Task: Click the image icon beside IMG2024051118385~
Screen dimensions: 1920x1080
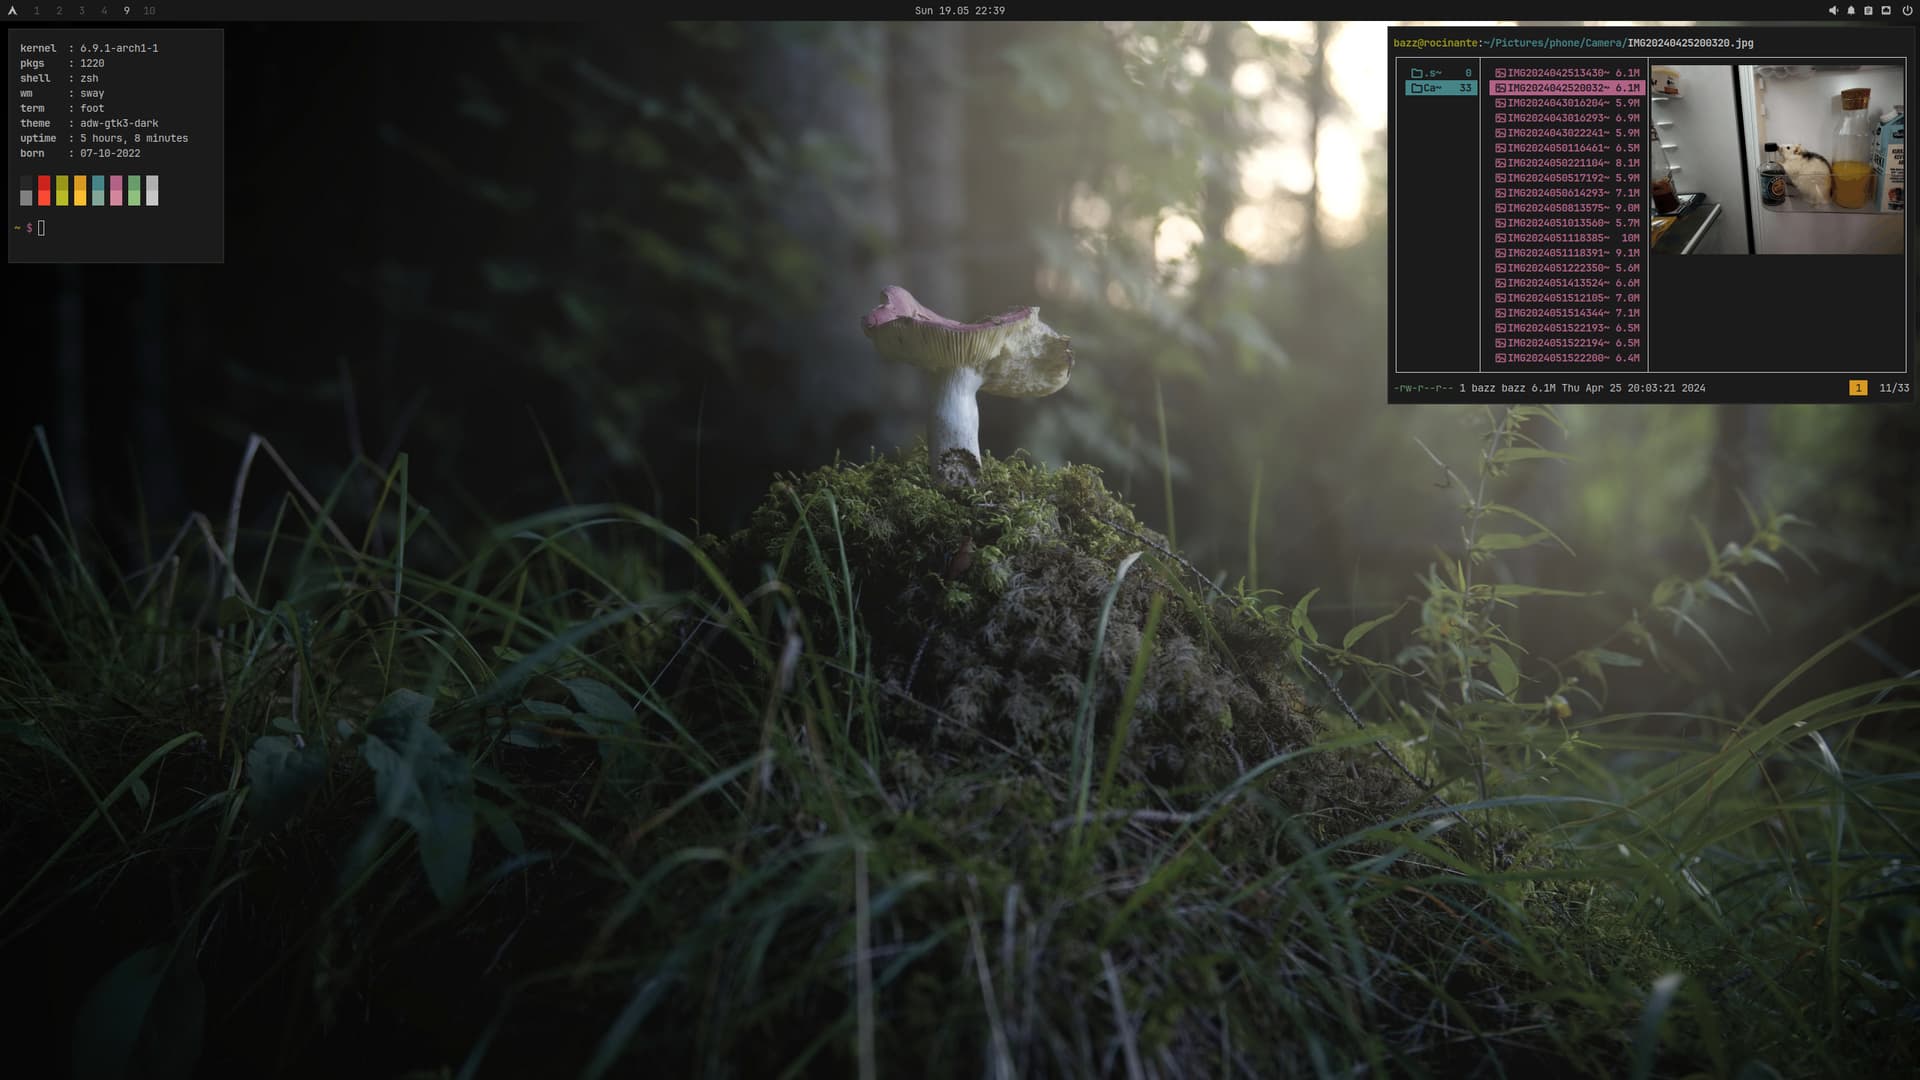Action: (1500, 238)
